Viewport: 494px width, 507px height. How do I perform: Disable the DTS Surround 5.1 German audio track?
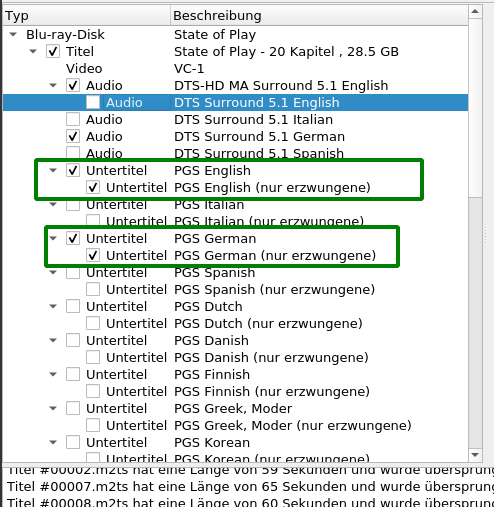(73, 137)
